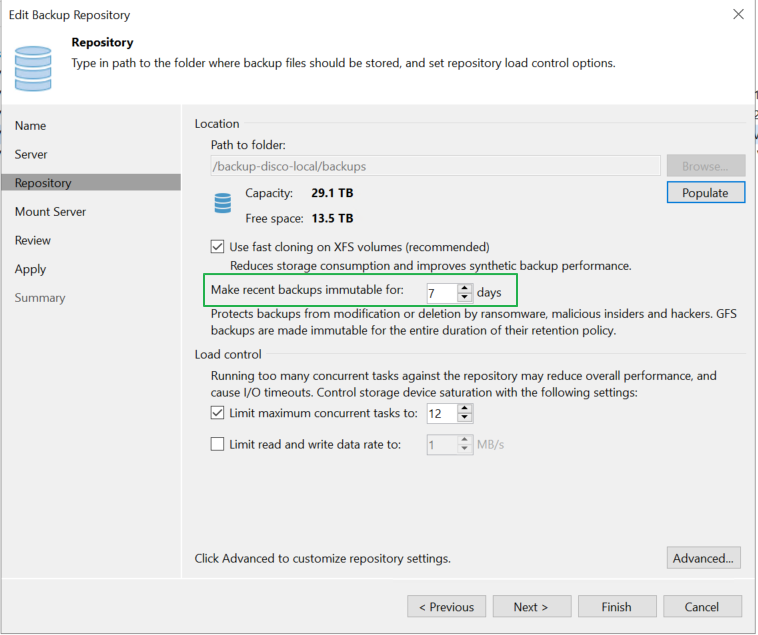Image resolution: width=758 pixels, height=635 pixels.
Task: Click the Finish button
Action: coord(616,607)
